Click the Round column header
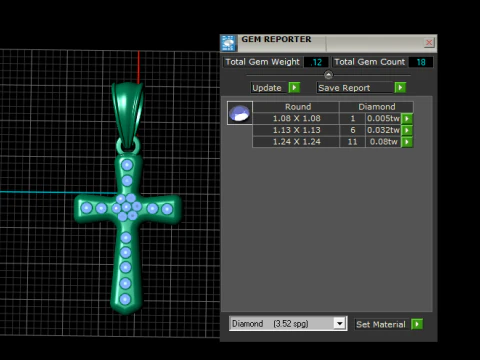Screen dimensions: 480x360 [296, 107]
